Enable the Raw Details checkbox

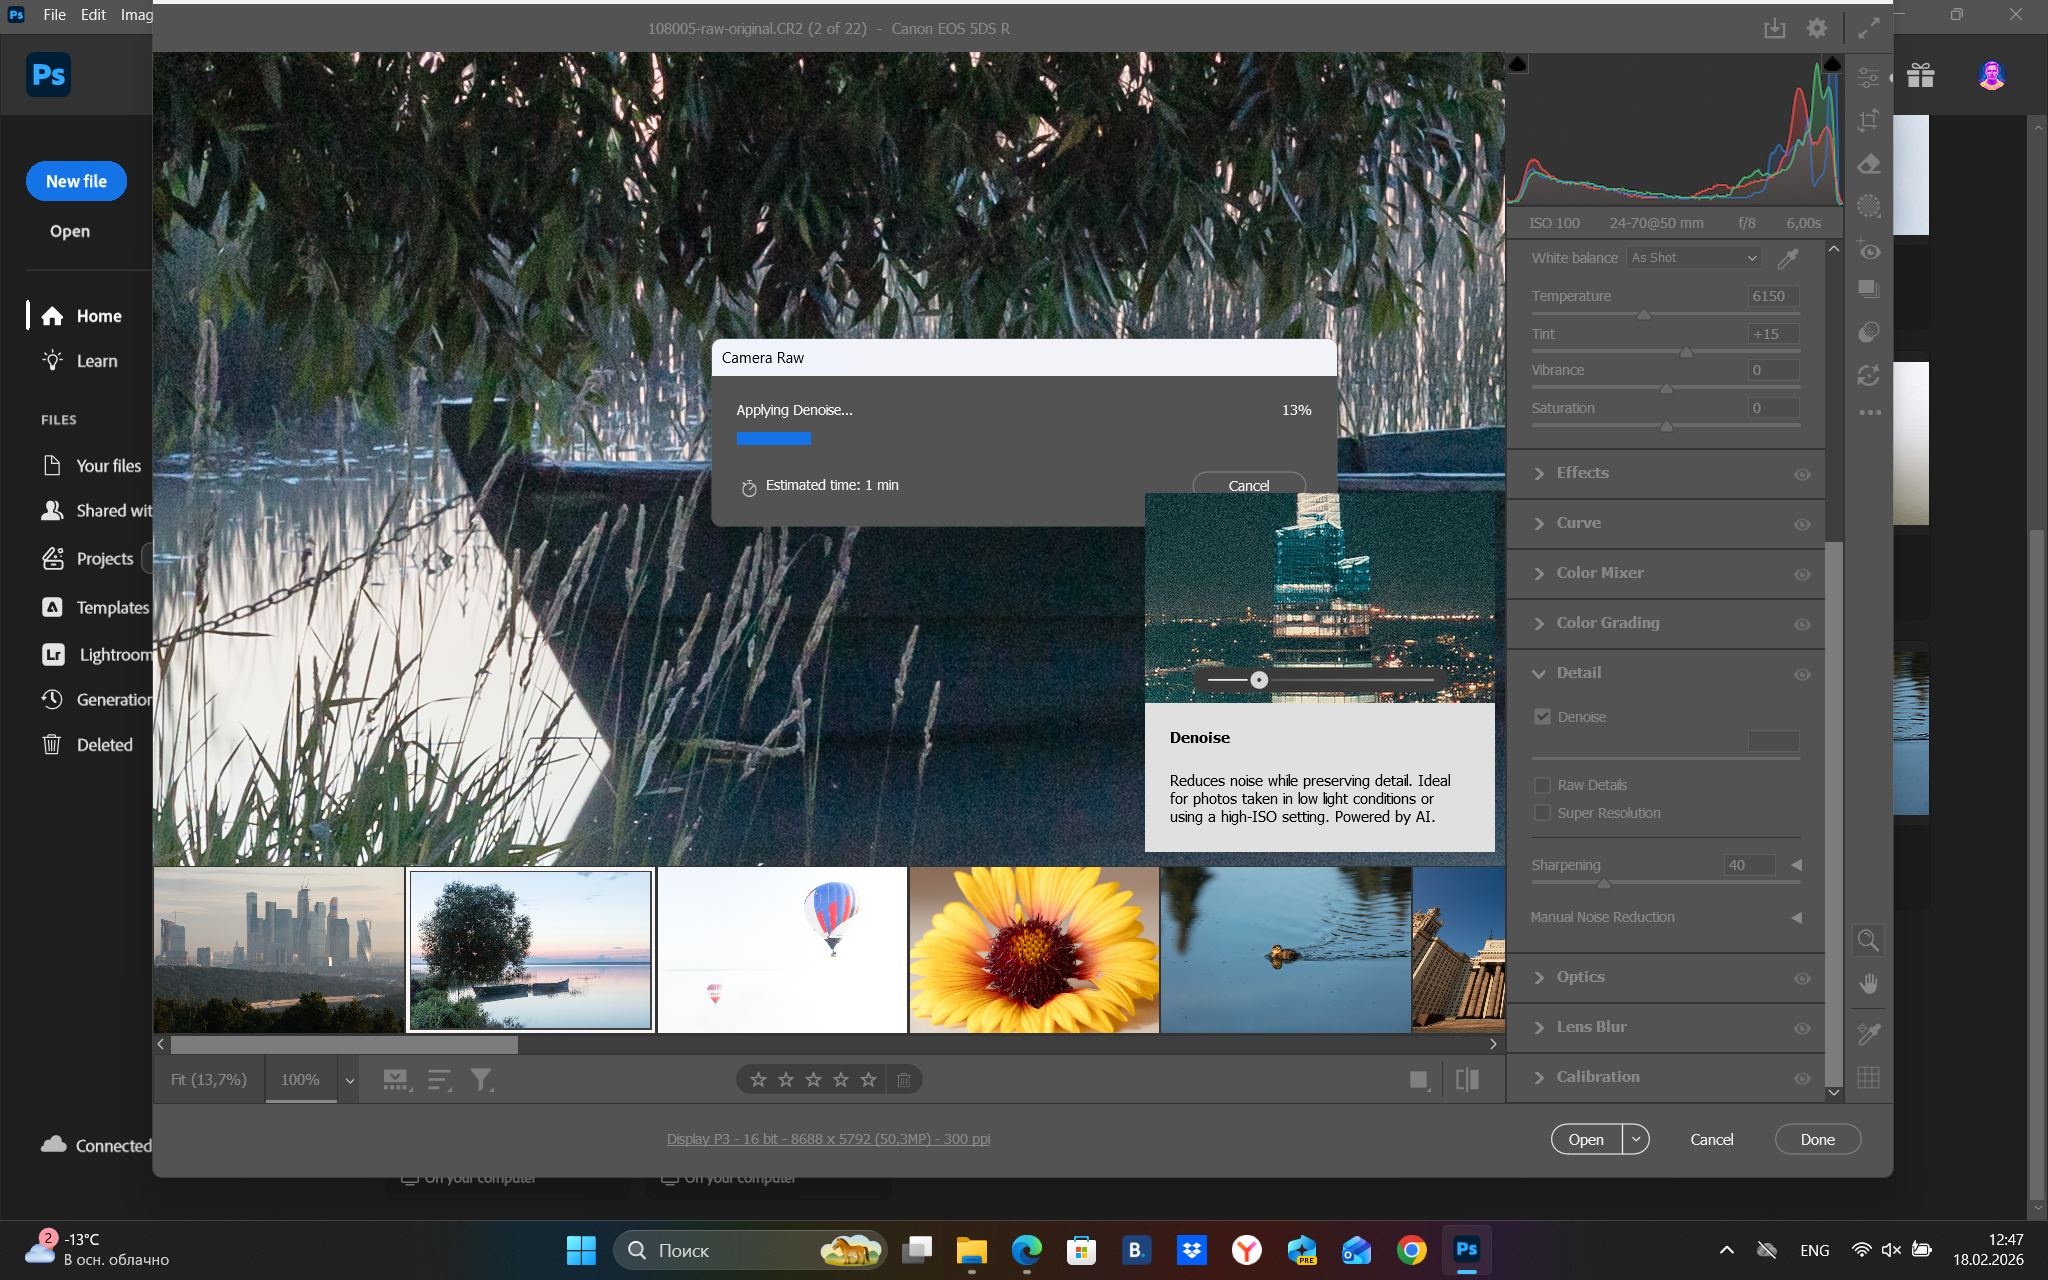(x=1542, y=785)
